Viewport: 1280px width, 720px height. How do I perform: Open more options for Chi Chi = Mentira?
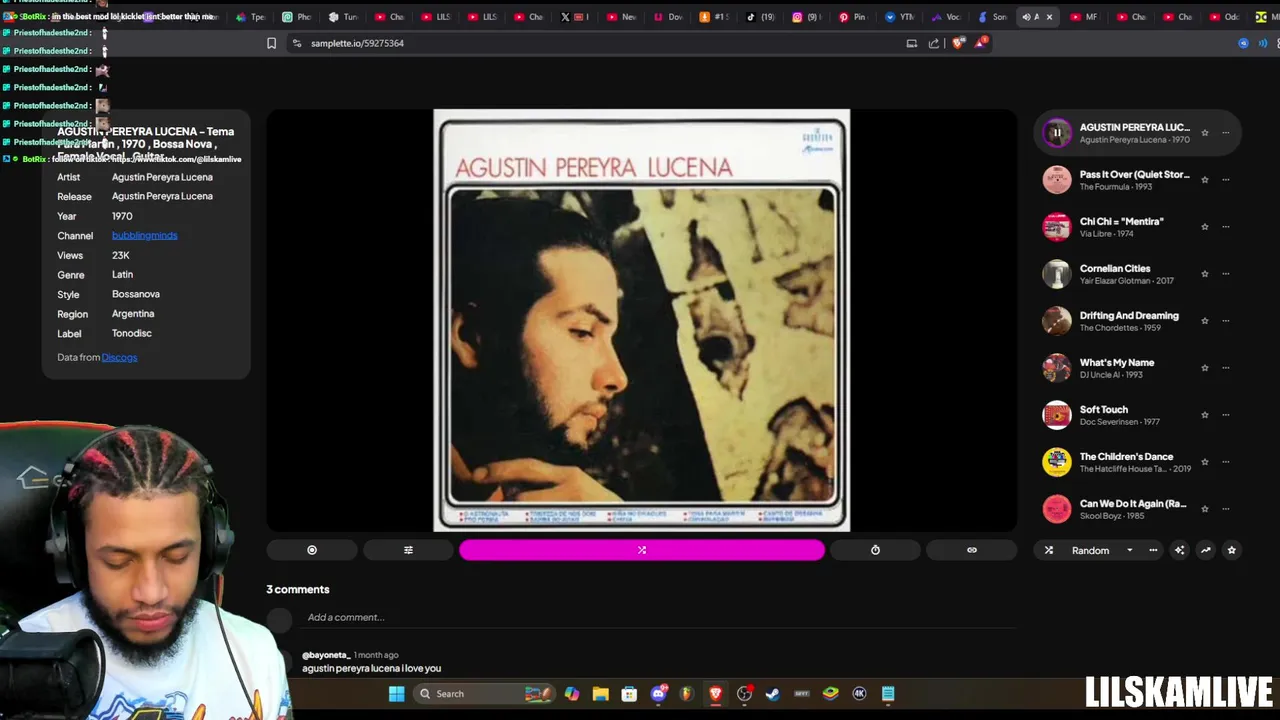(x=1226, y=227)
